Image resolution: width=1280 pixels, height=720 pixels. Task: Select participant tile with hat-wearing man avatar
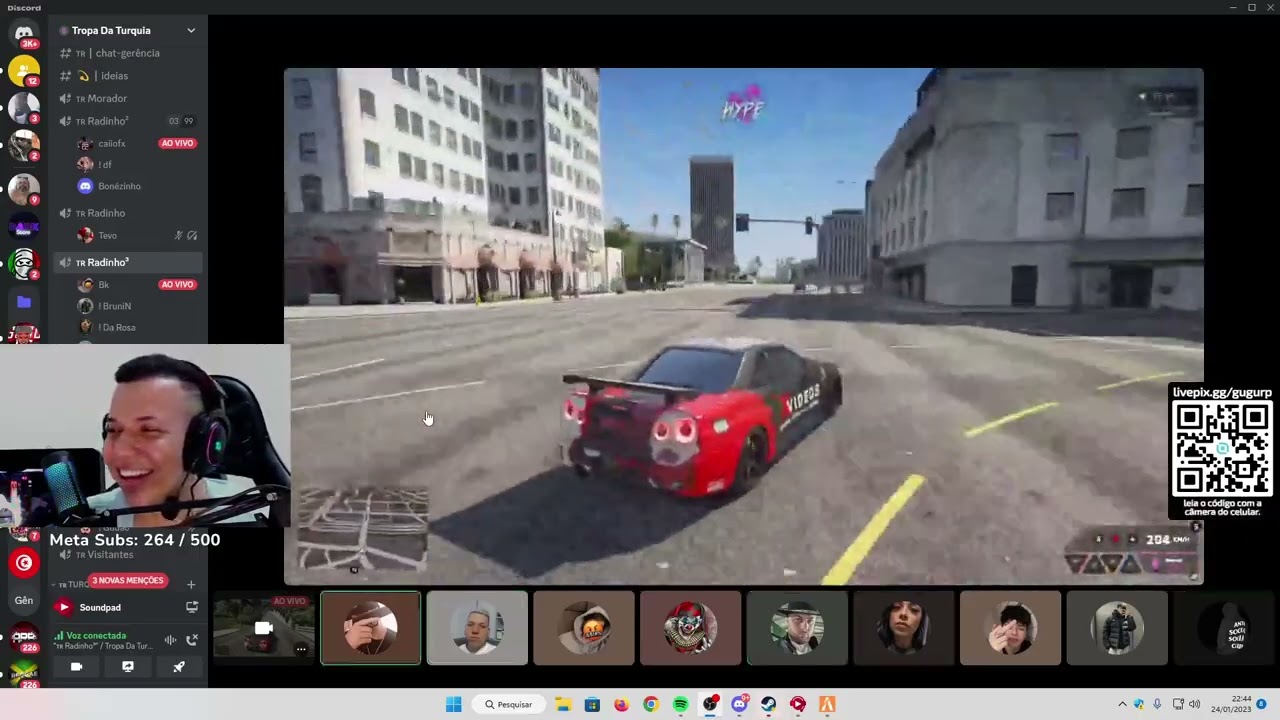pyautogui.click(x=797, y=628)
